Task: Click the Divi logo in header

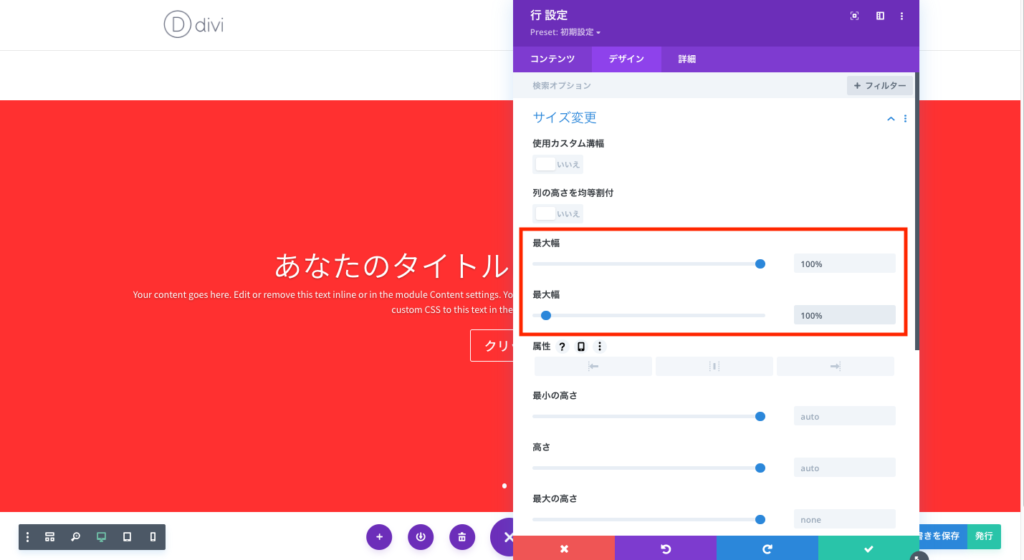Action: [x=193, y=25]
